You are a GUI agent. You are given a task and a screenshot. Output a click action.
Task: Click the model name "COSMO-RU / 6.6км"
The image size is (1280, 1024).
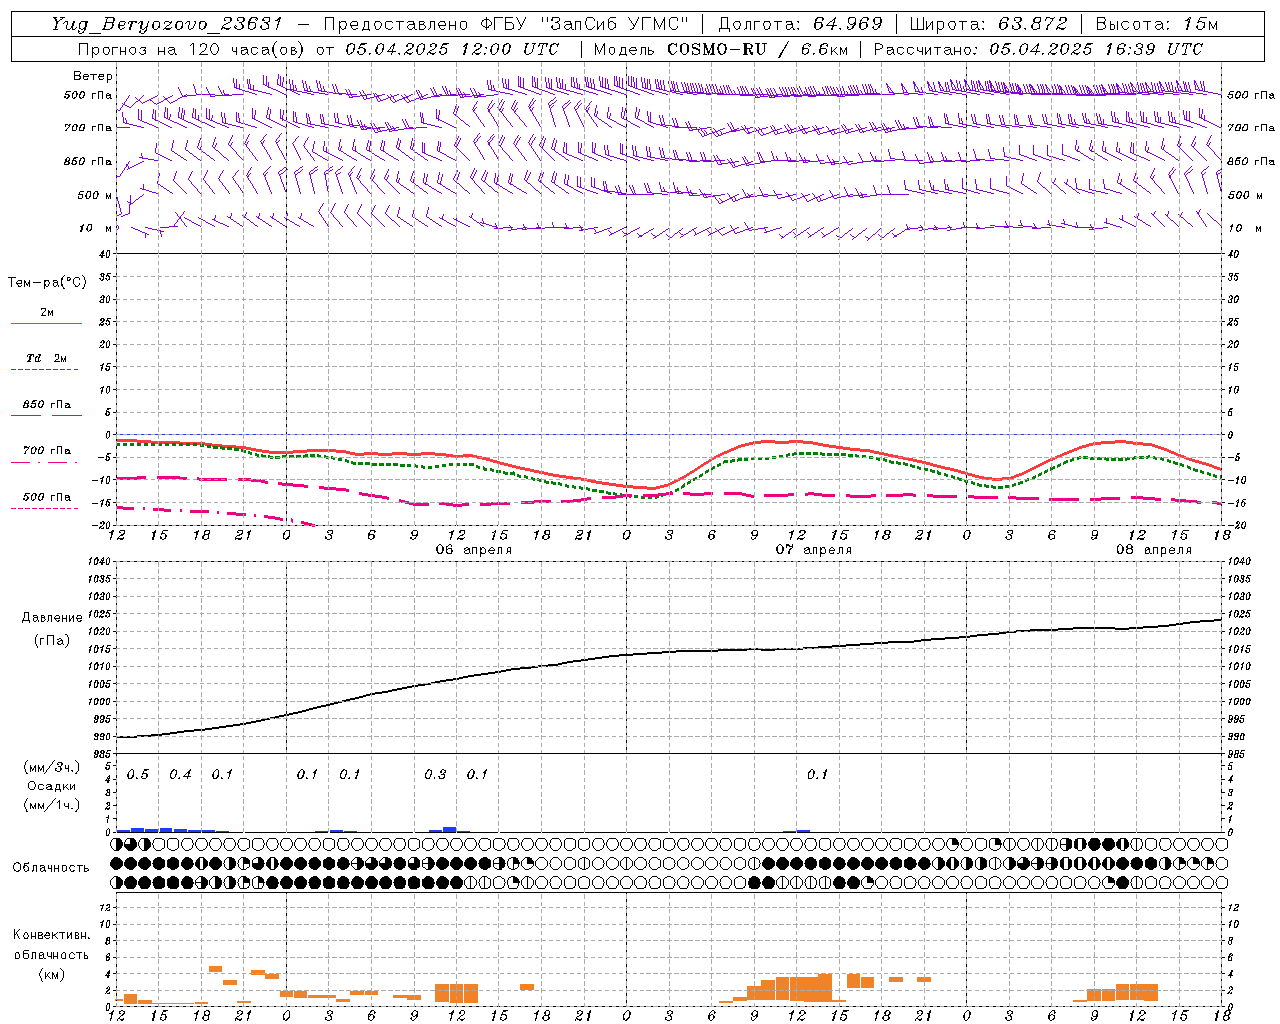(x=756, y=49)
